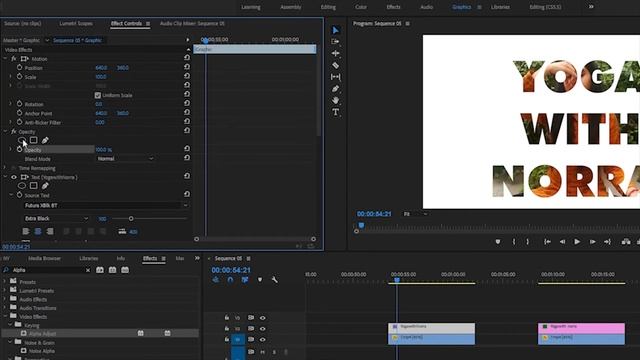Screen dimensions: 640x360
Task: Reset the Position parameter
Action: pyautogui.click(x=187, y=67)
